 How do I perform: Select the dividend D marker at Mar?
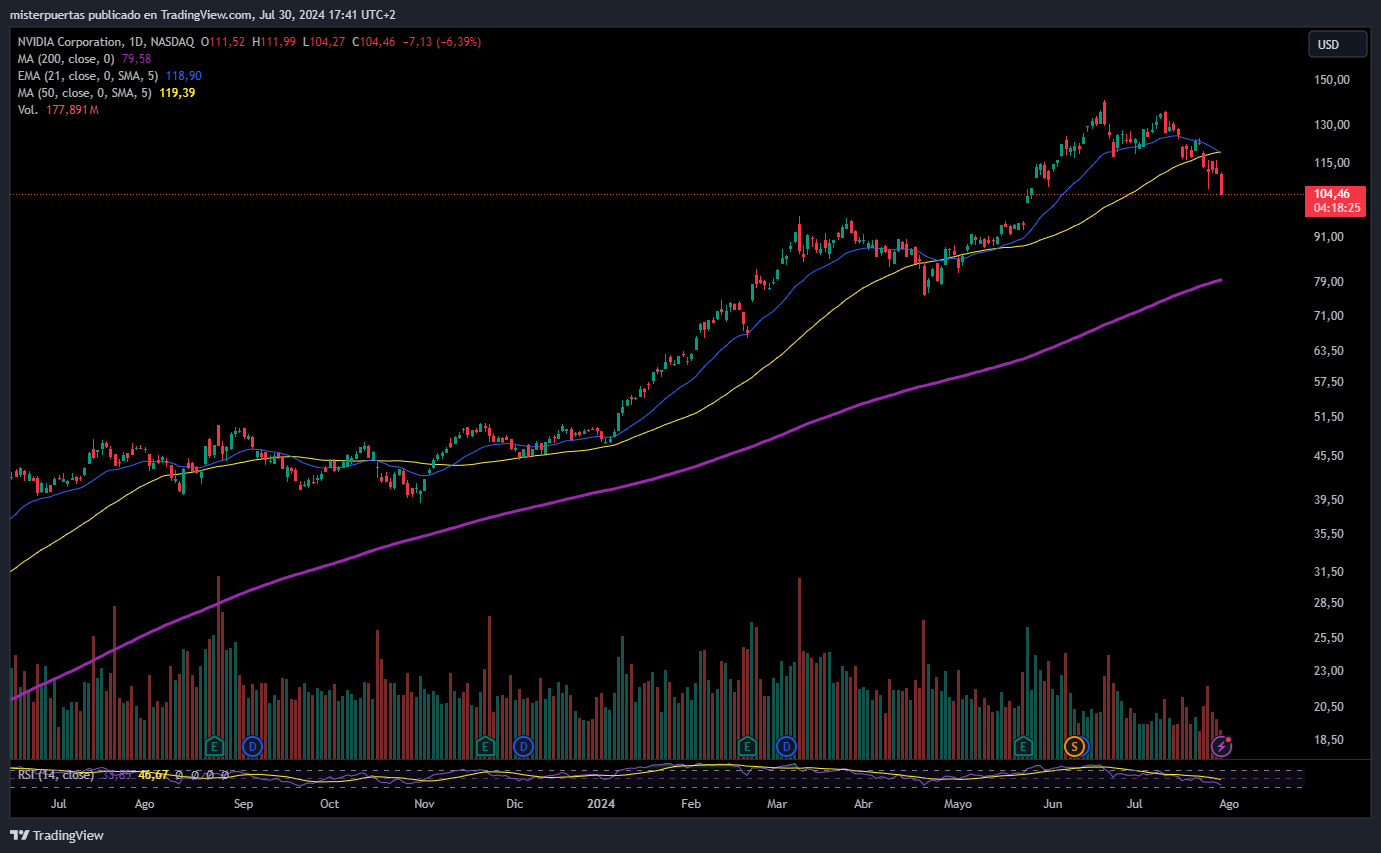point(786,746)
